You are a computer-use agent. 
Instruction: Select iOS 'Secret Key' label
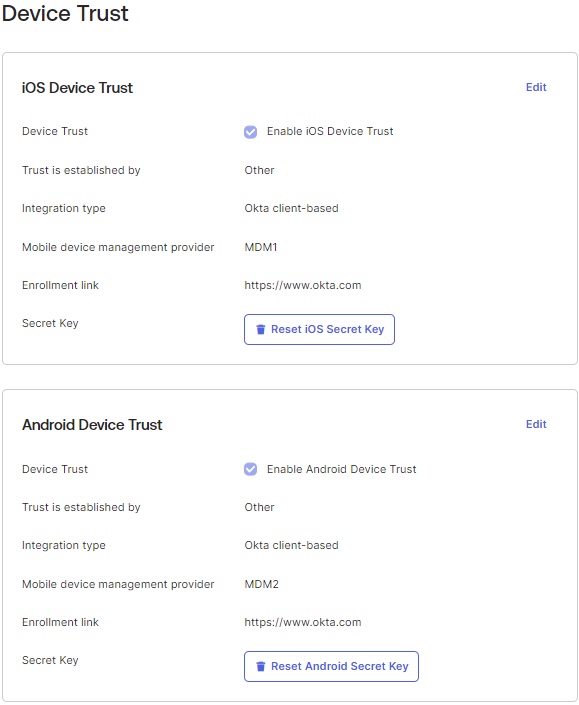(50, 324)
